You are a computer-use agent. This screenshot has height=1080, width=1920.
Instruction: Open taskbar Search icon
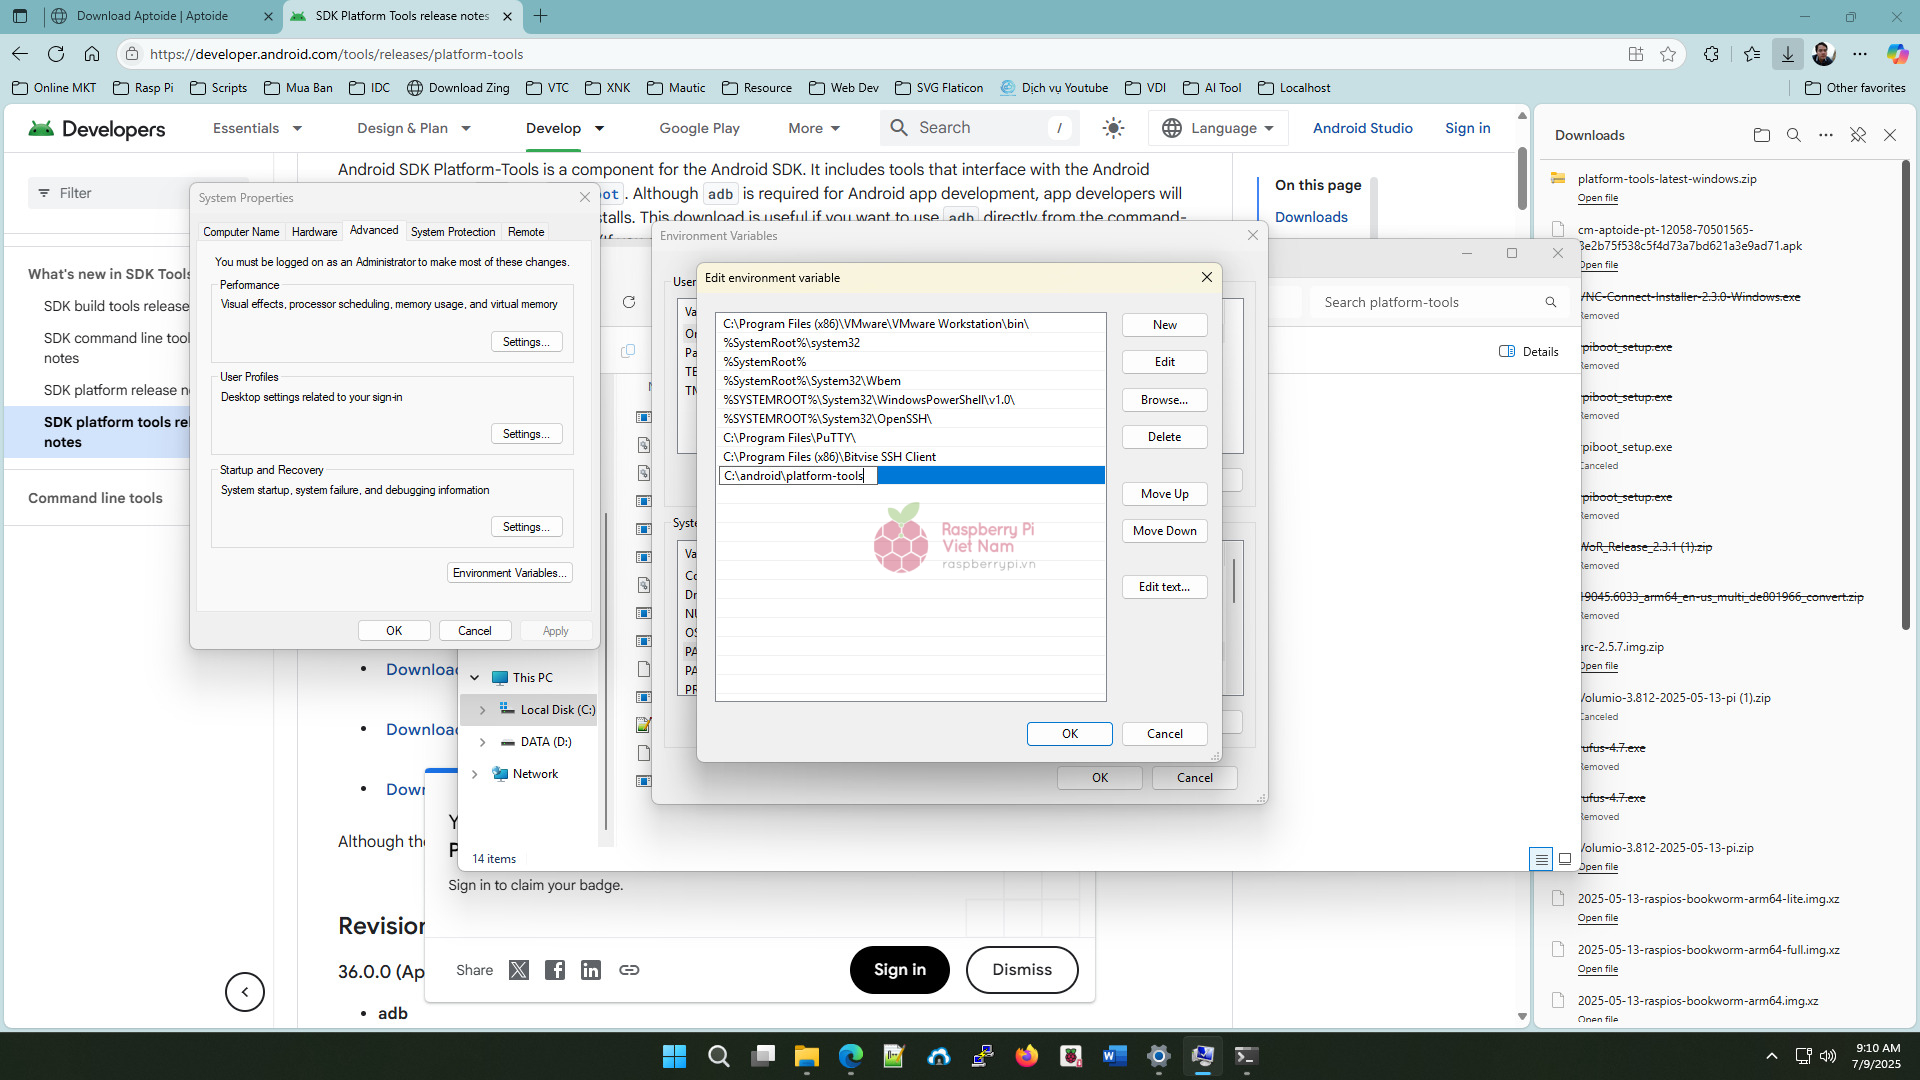719,1056
